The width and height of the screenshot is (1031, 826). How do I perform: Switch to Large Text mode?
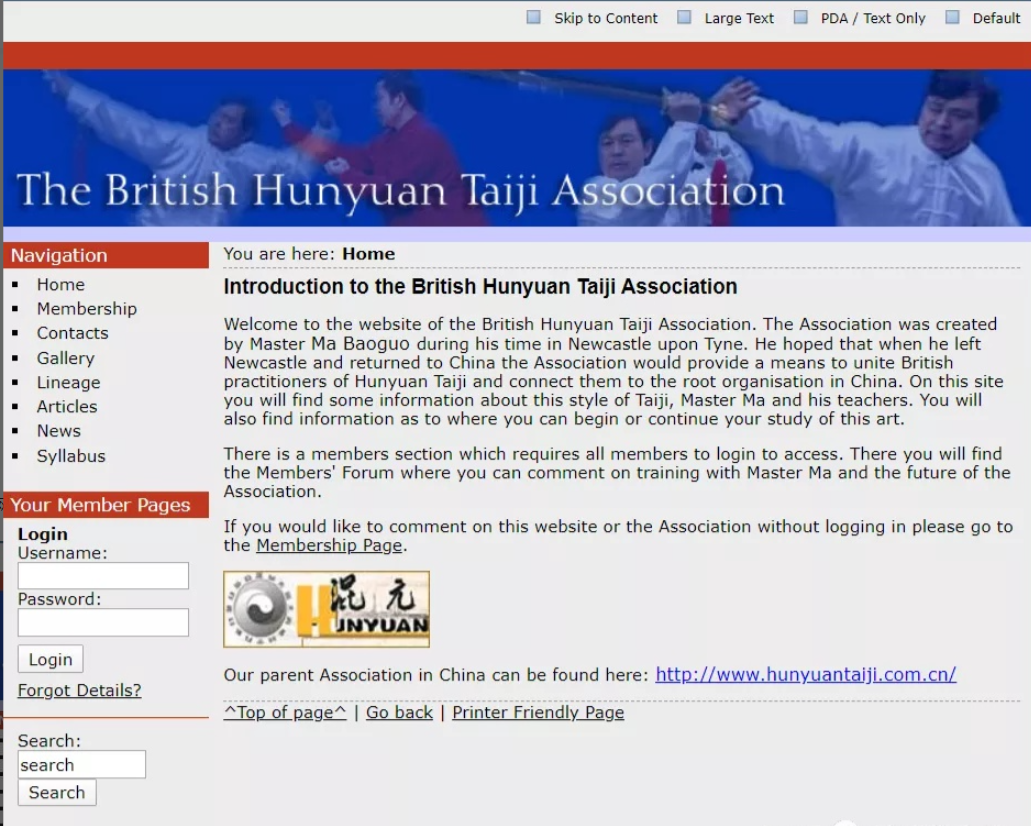tap(739, 18)
